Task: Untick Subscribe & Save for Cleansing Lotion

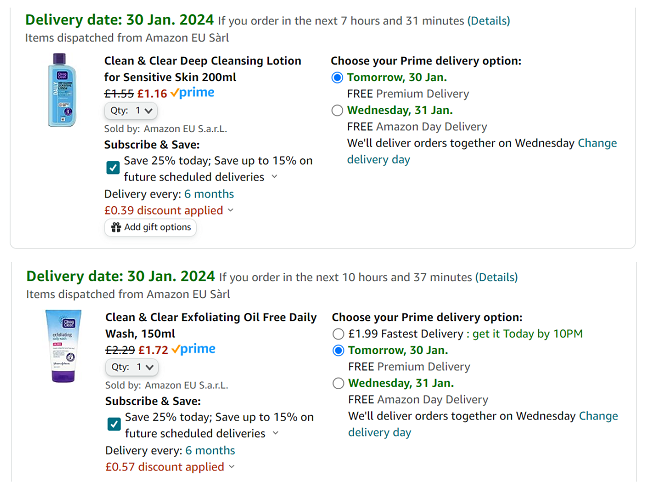Action: pyautogui.click(x=113, y=168)
